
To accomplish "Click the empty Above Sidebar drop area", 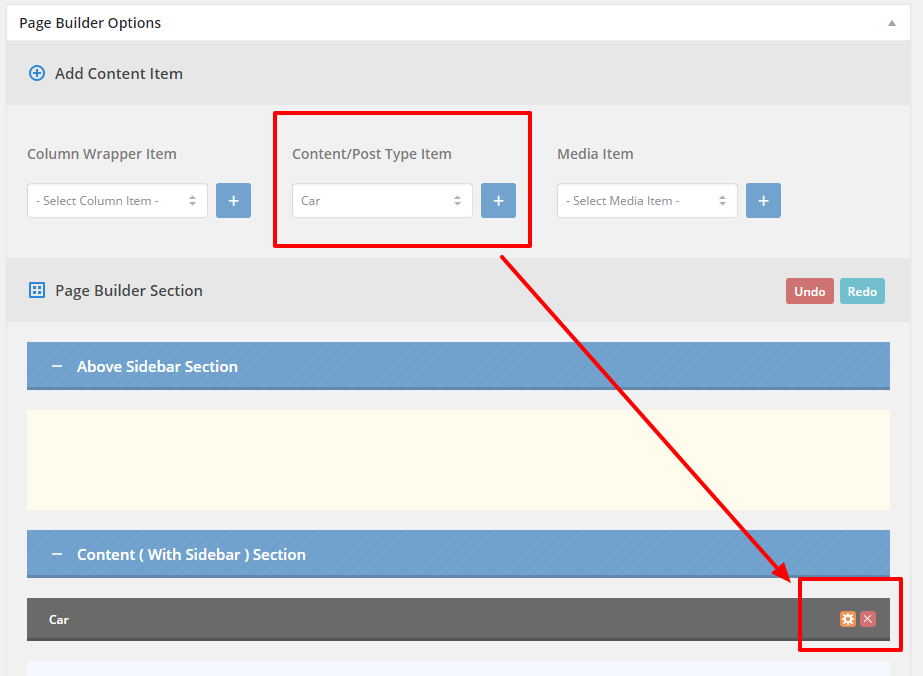I will 458,460.
